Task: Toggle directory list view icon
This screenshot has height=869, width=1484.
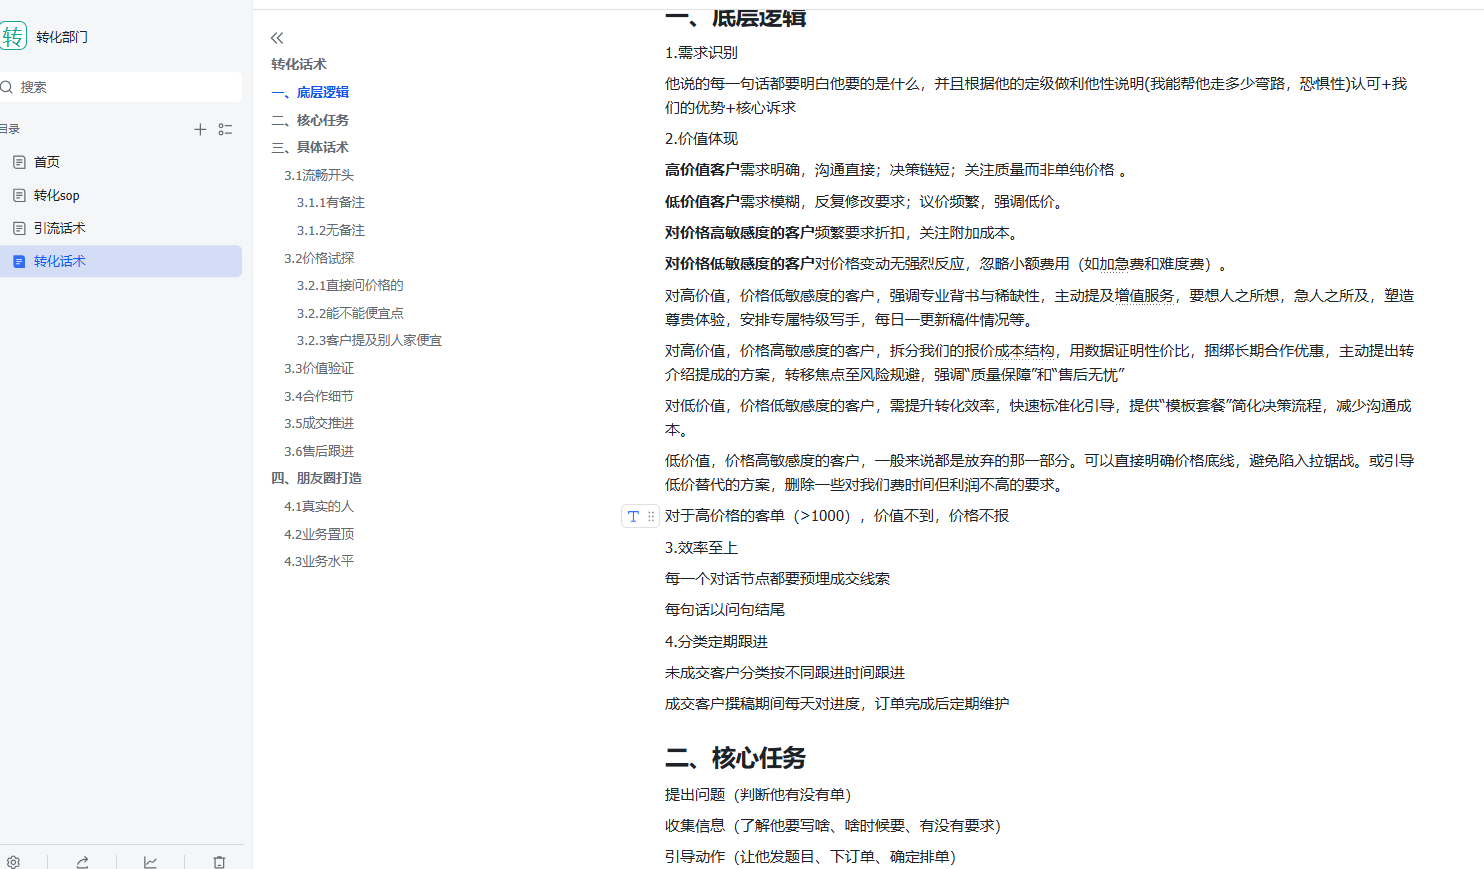Action: [x=226, y=129]
